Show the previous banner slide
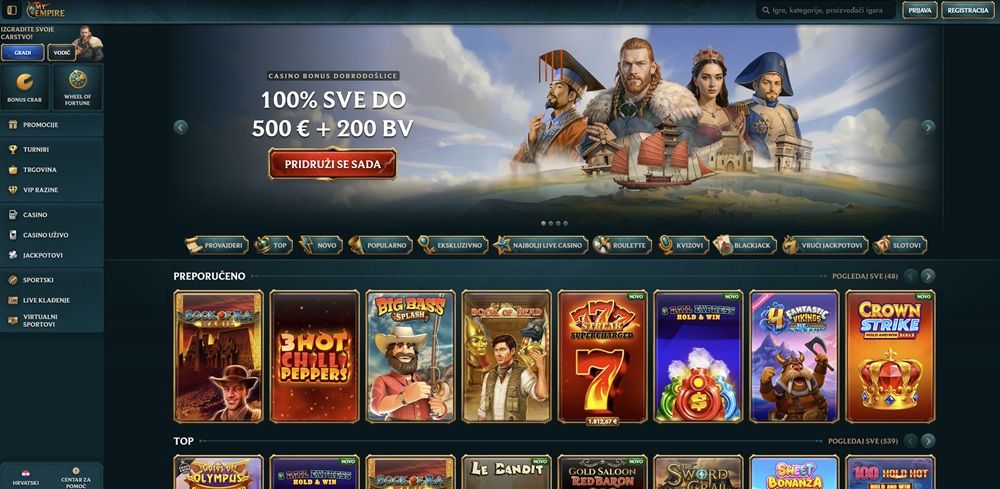This screenshot has width=1000, height=489. [x=180, y=127]
